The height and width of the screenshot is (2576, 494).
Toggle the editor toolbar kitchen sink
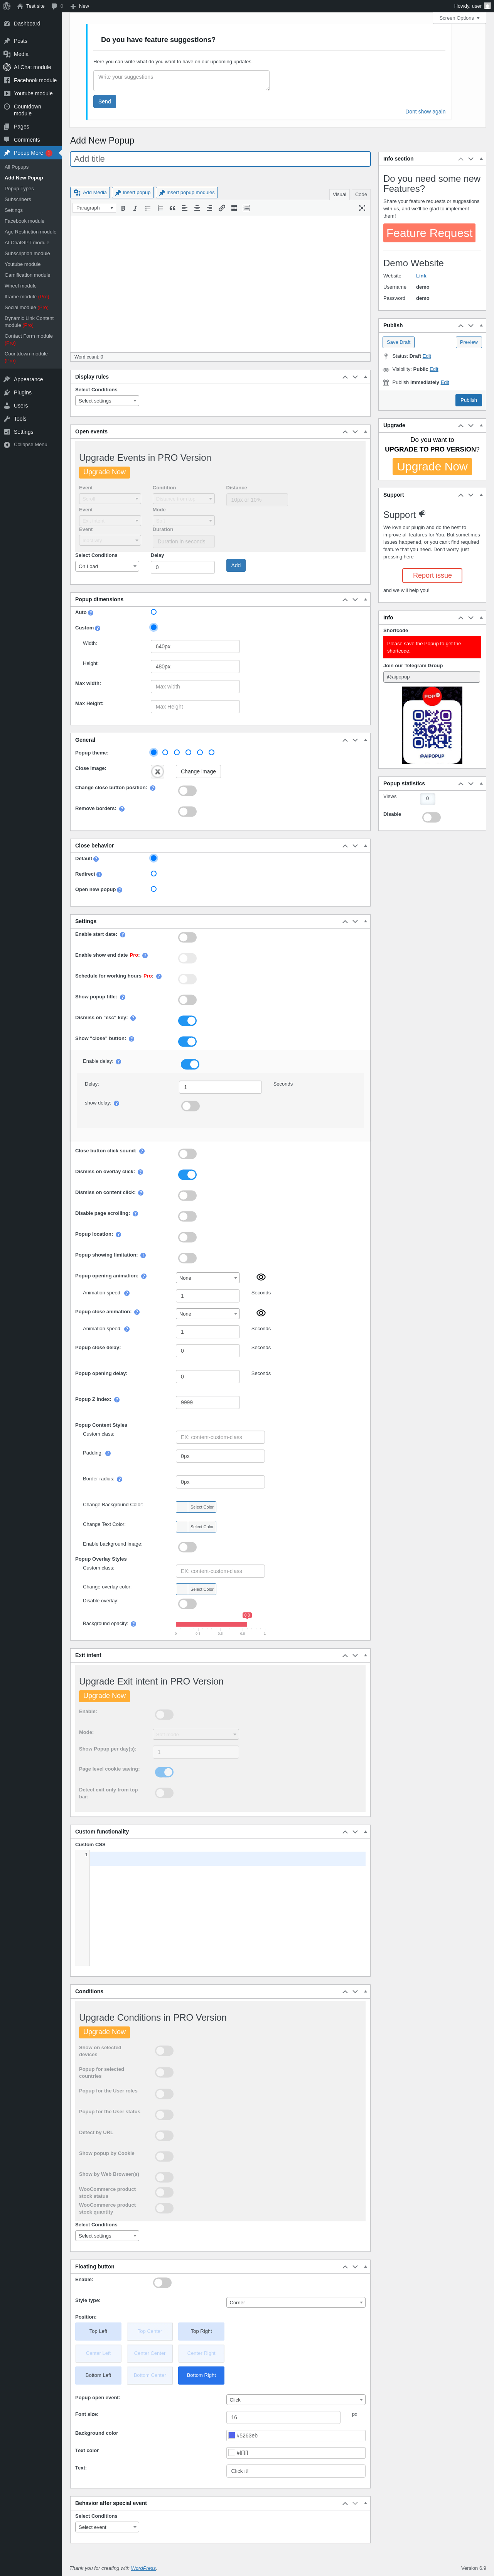click(x=246, y=208)
